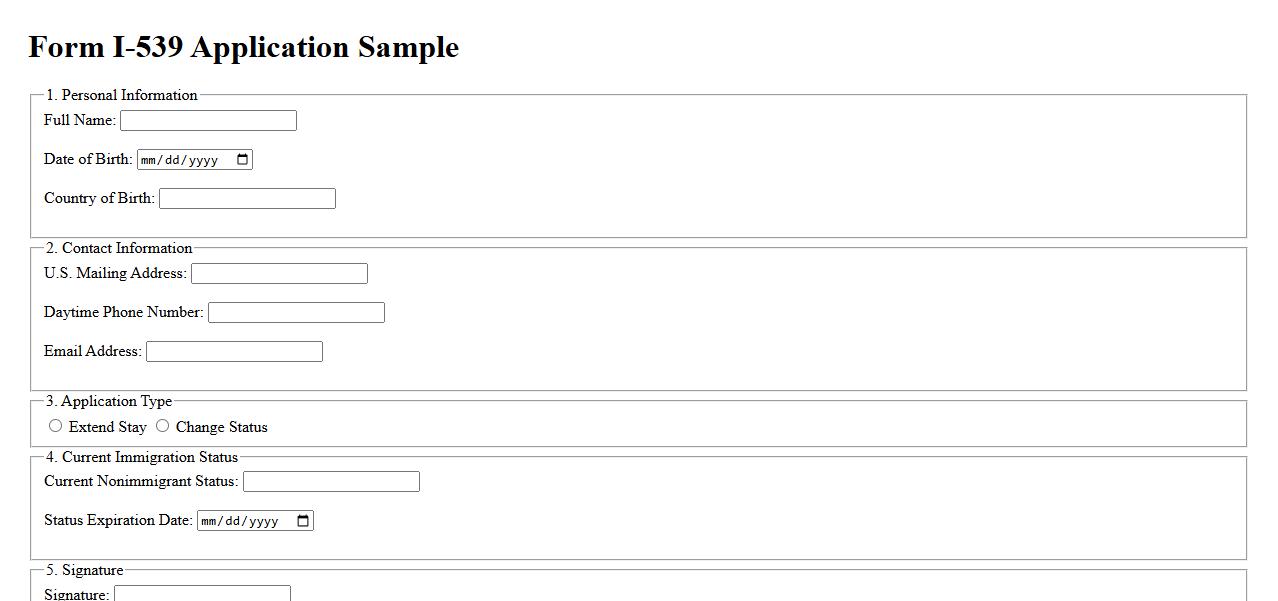Select year segment in Date of Birth
Screen dimensions: 1278x601
203,160
